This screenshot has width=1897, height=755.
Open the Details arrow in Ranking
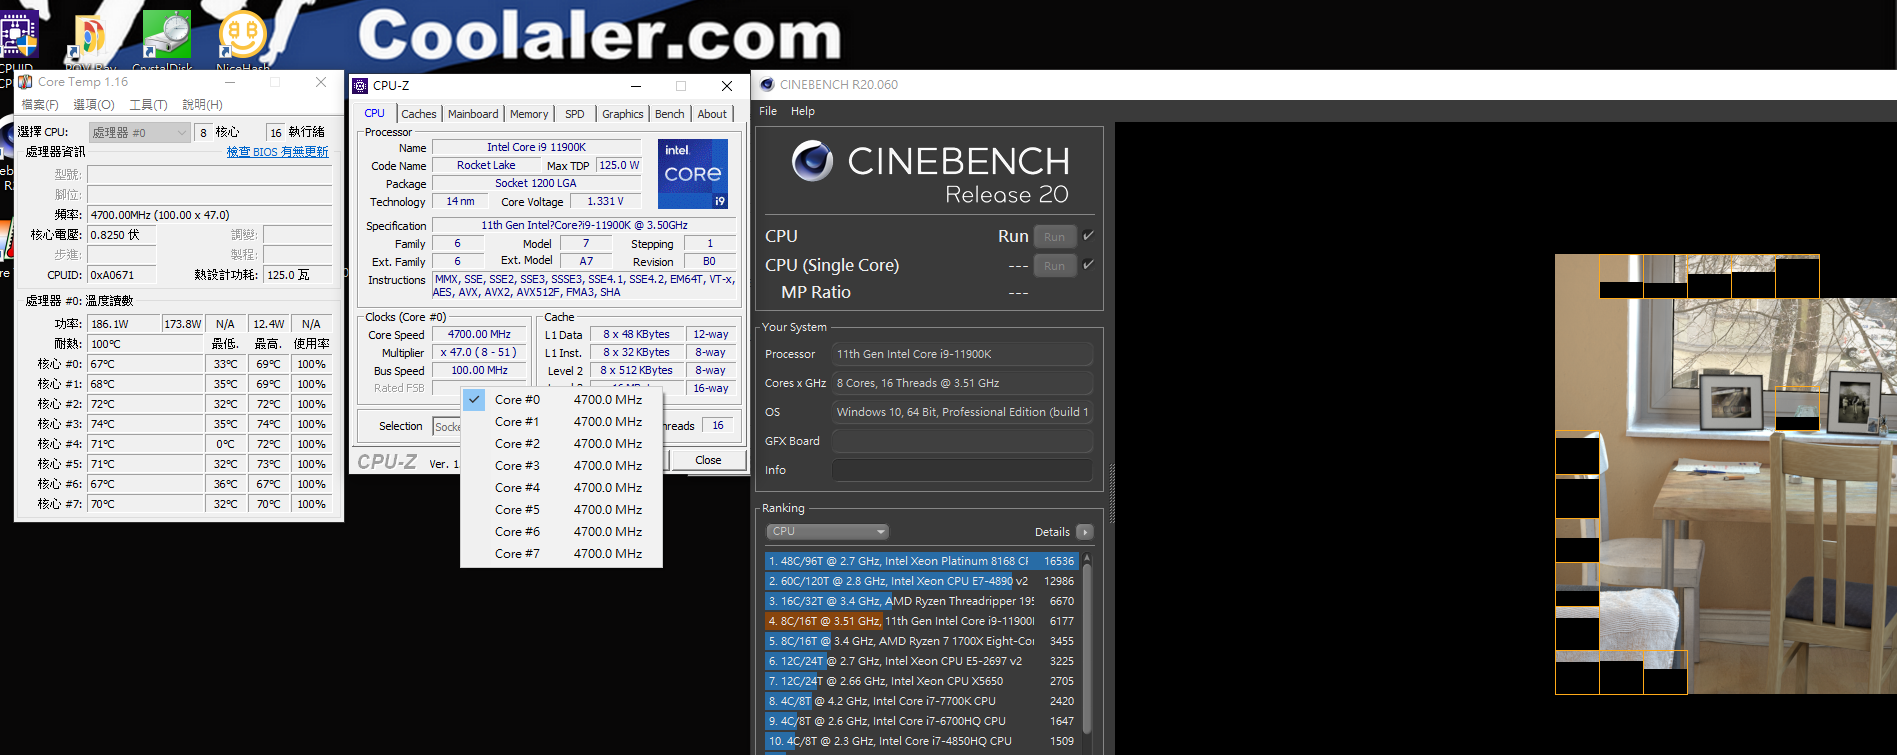[x=1084, y=532]
